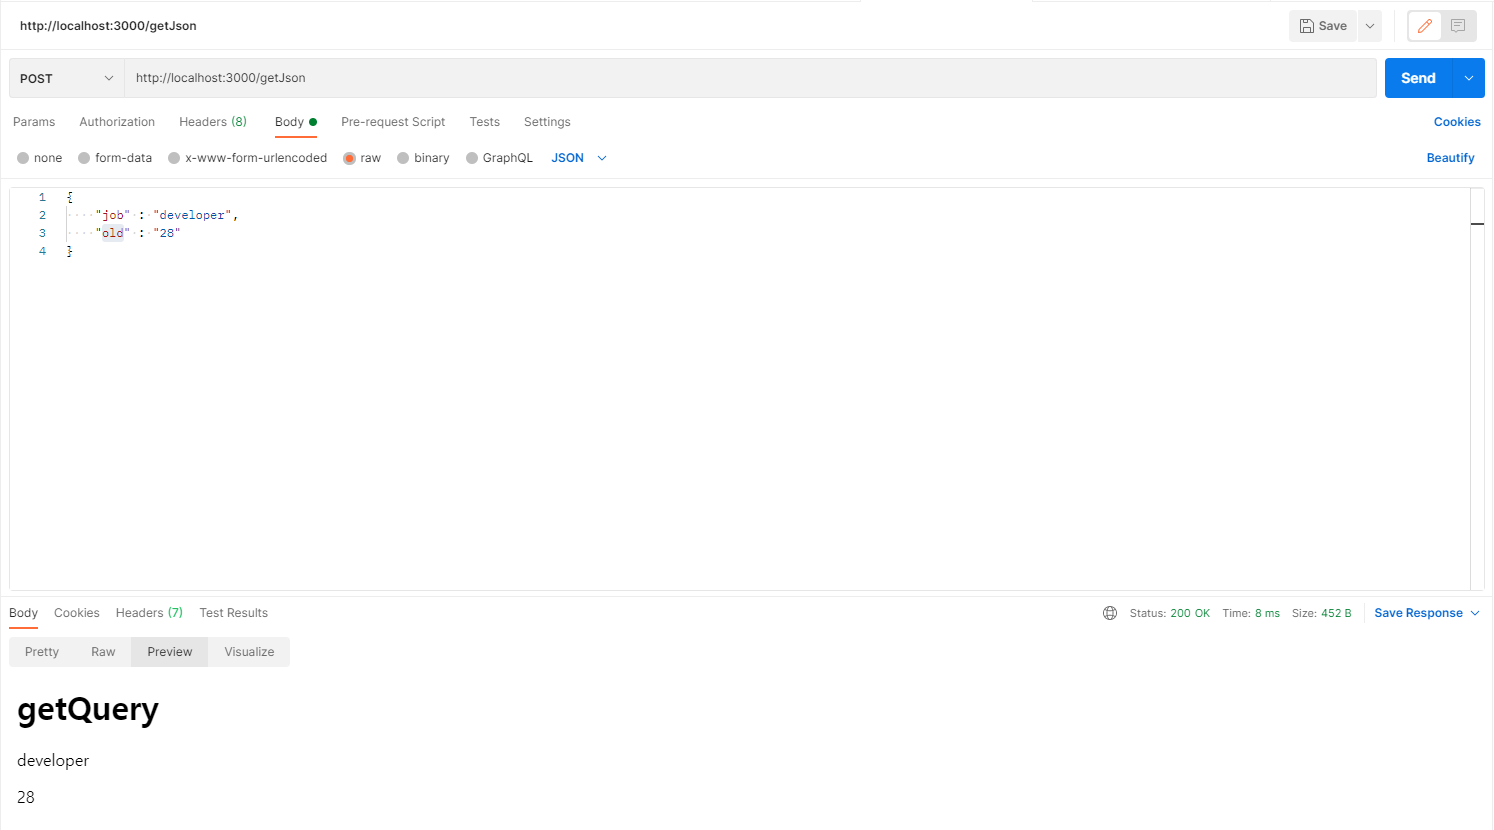Click the Save floppy disk icon

(x=1306, y=26)
